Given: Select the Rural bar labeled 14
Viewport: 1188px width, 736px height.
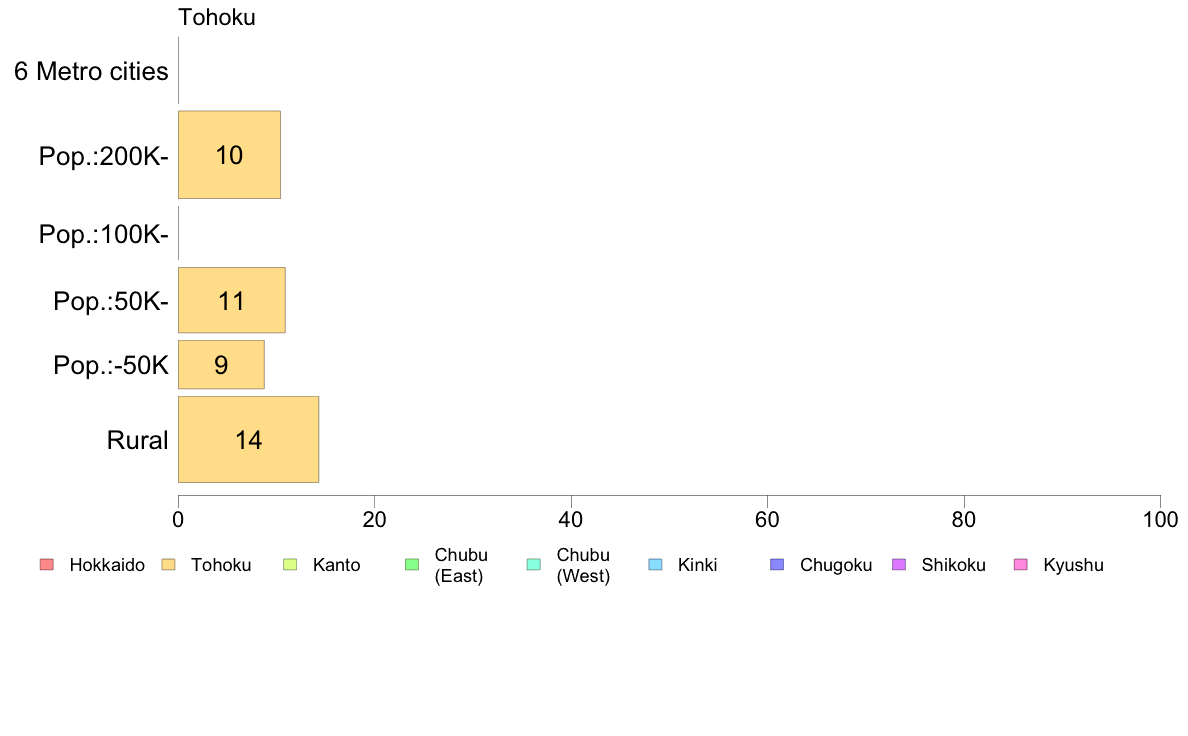Looking at the screenshot, I should 249,440.
